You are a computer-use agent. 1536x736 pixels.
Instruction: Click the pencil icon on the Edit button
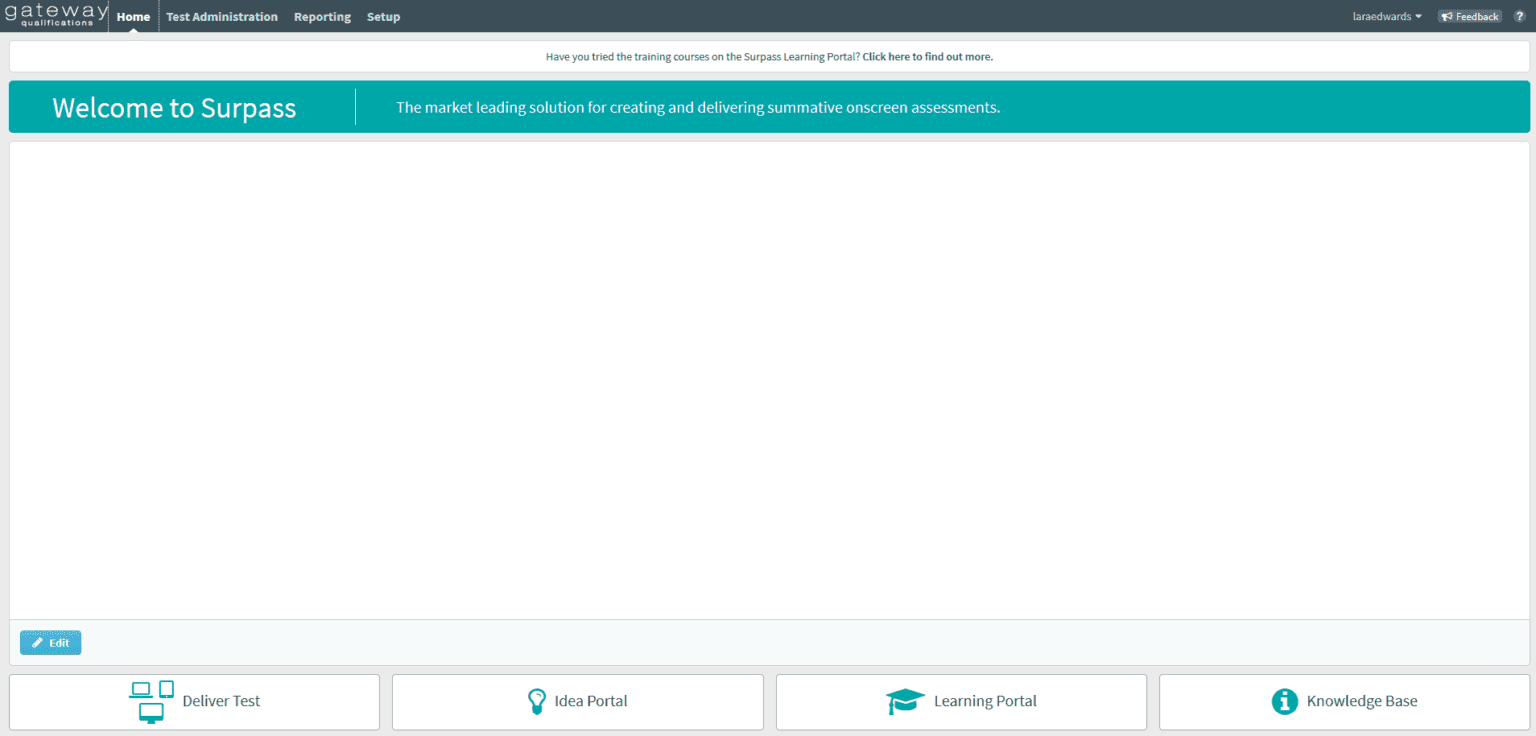(39, 642)
